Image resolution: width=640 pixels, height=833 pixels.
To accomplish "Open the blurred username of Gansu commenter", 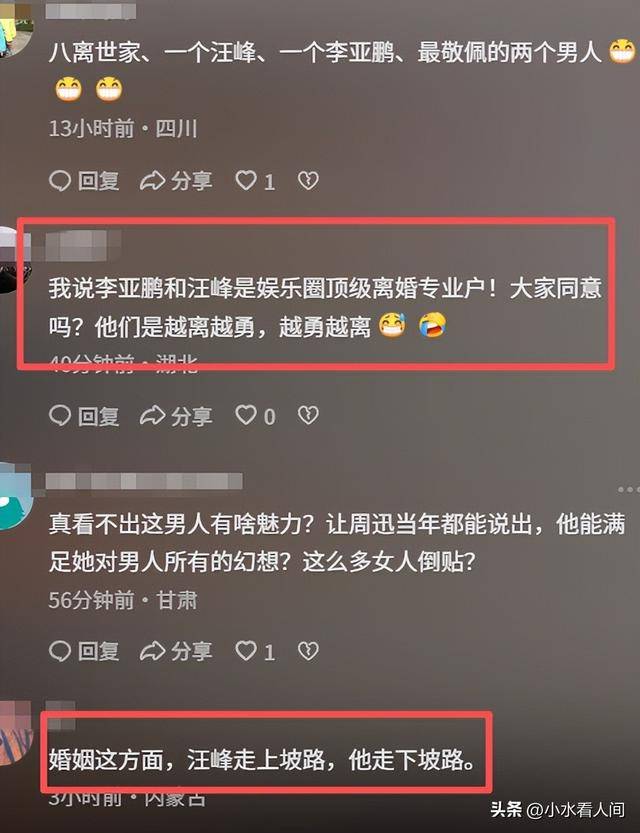I will (144, 481).
